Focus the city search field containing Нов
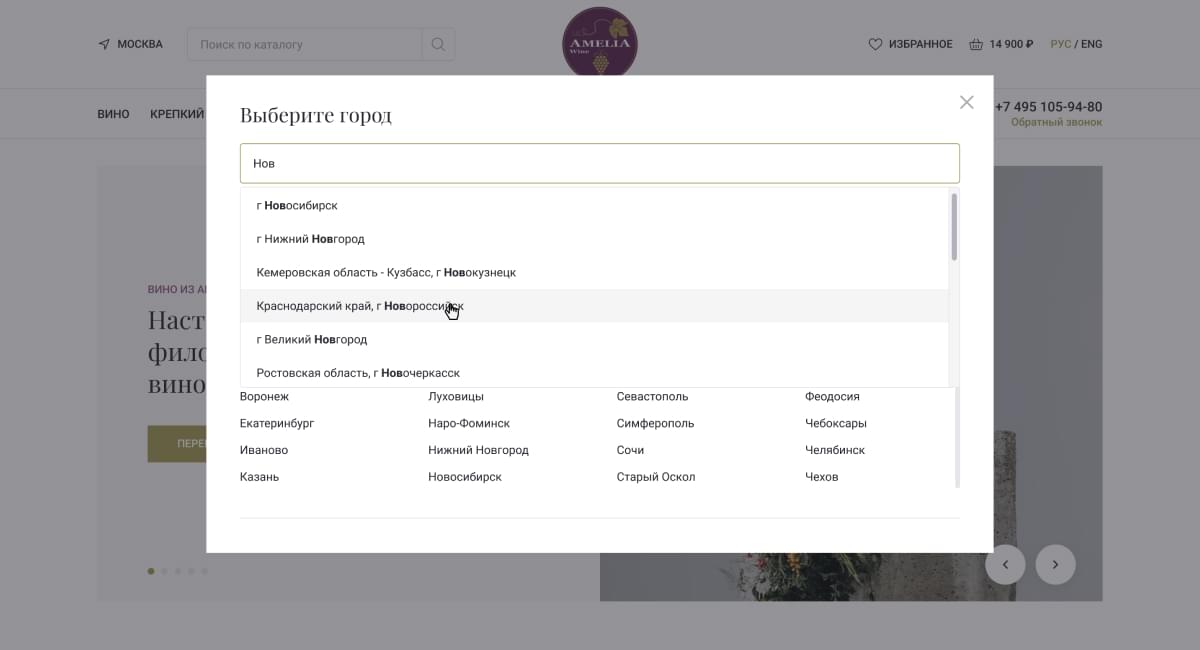The image size is (1200, 650). [600, 163]
